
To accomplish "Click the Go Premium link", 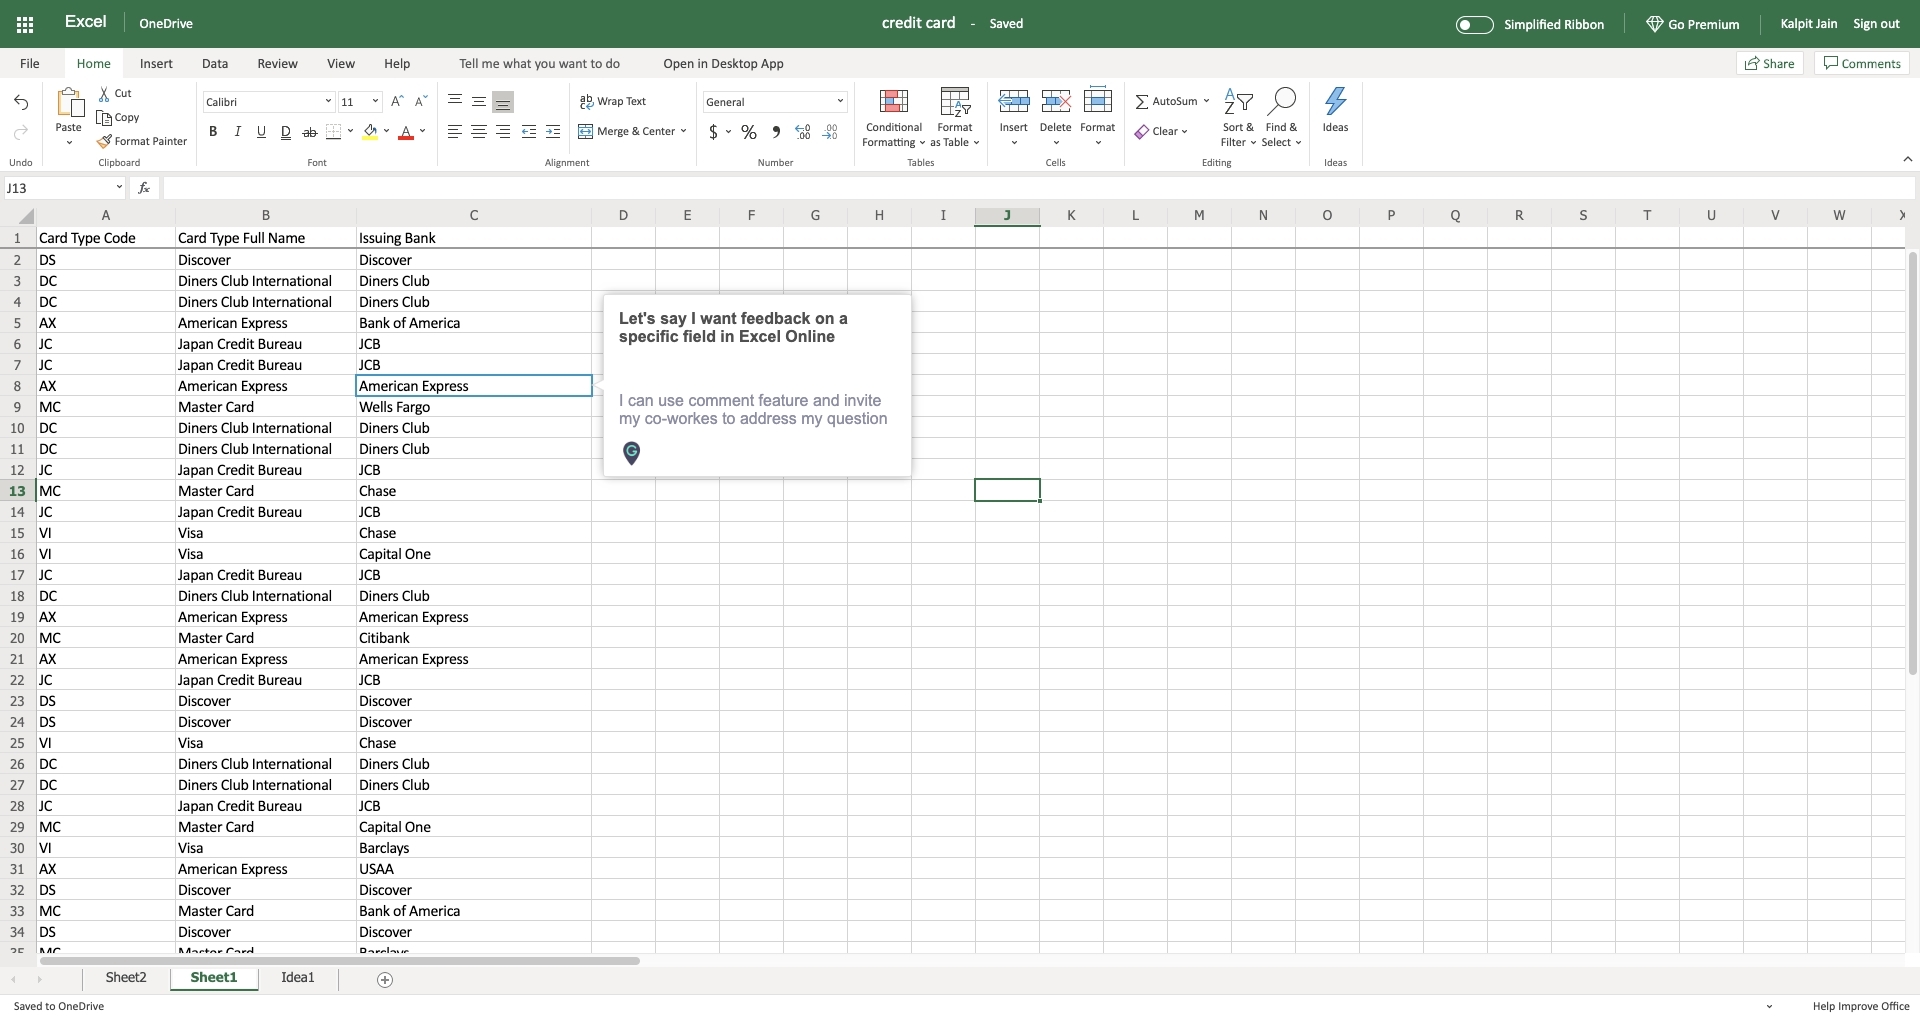I will (x=1693, y=24).
